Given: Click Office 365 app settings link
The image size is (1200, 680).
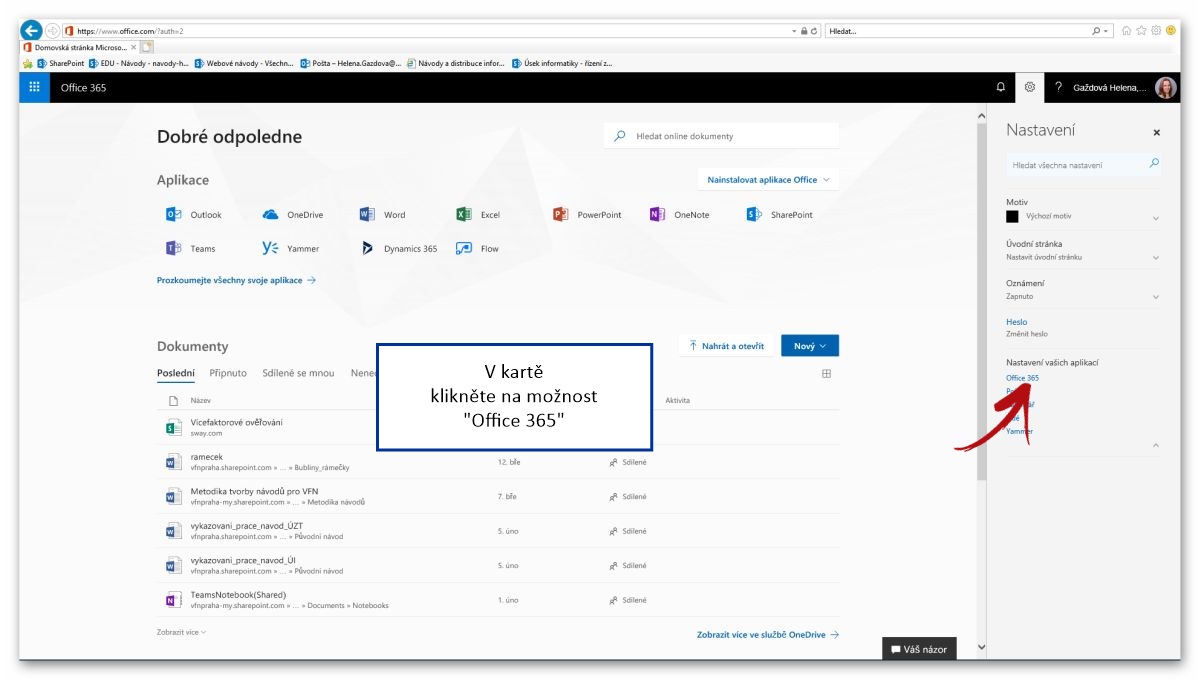Looking at the screenshot, I should [x=1022, y=378].
